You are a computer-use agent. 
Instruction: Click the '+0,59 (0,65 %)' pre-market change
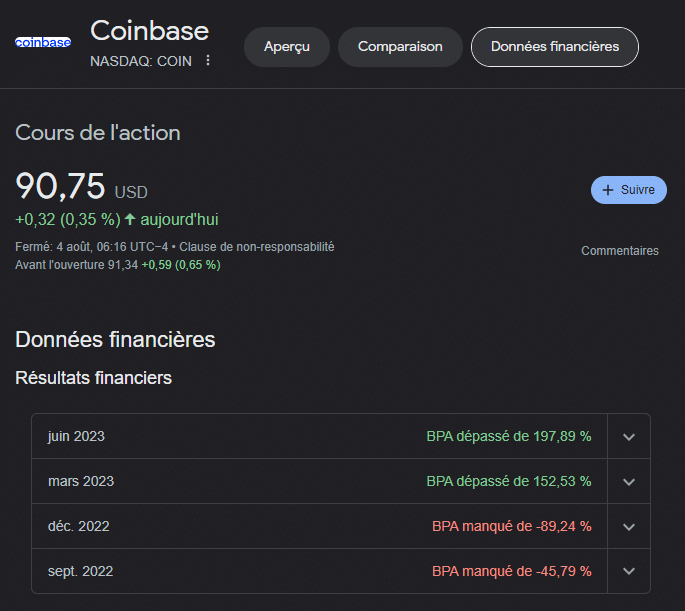pyautogui.click(x=181, y=265)
